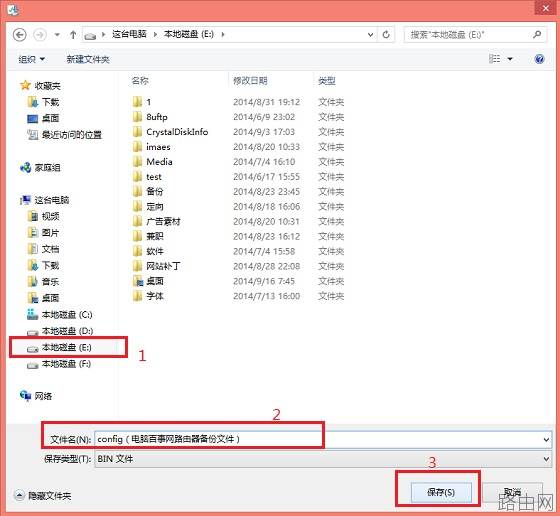Select the Media folder icon
Image resolution: width=560 pixels, height=516 pixels.
click(x=138, y=162)
